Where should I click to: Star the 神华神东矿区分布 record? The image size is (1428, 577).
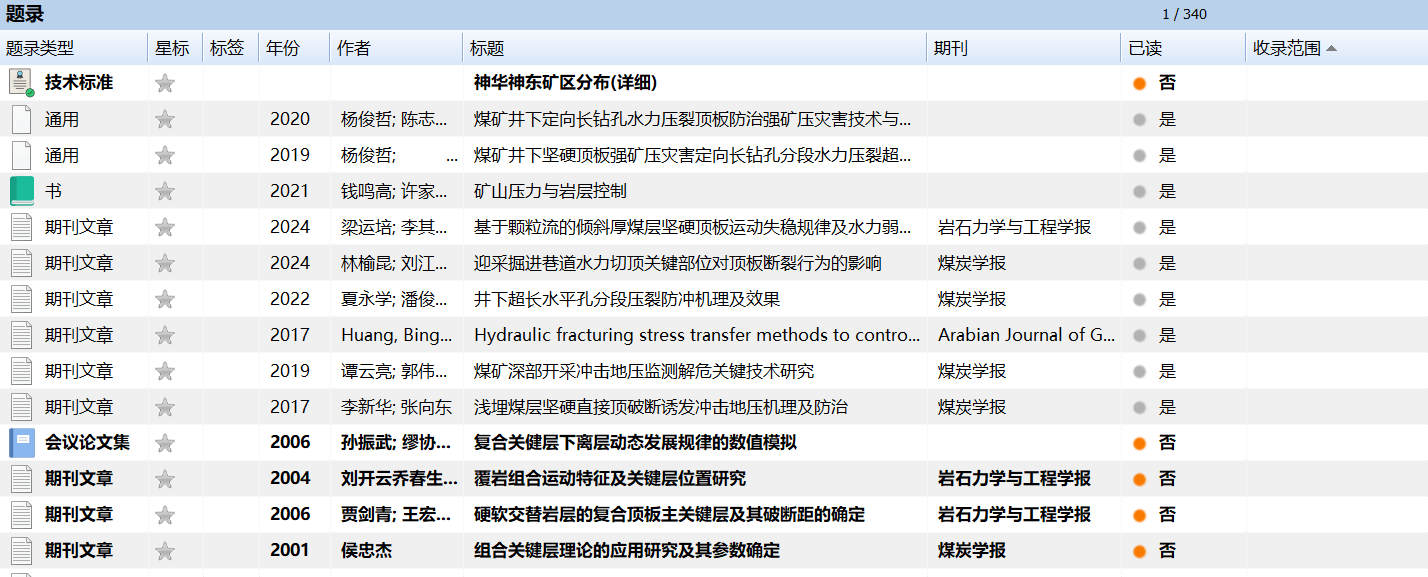pyautogui.click(x=165, y=83)
